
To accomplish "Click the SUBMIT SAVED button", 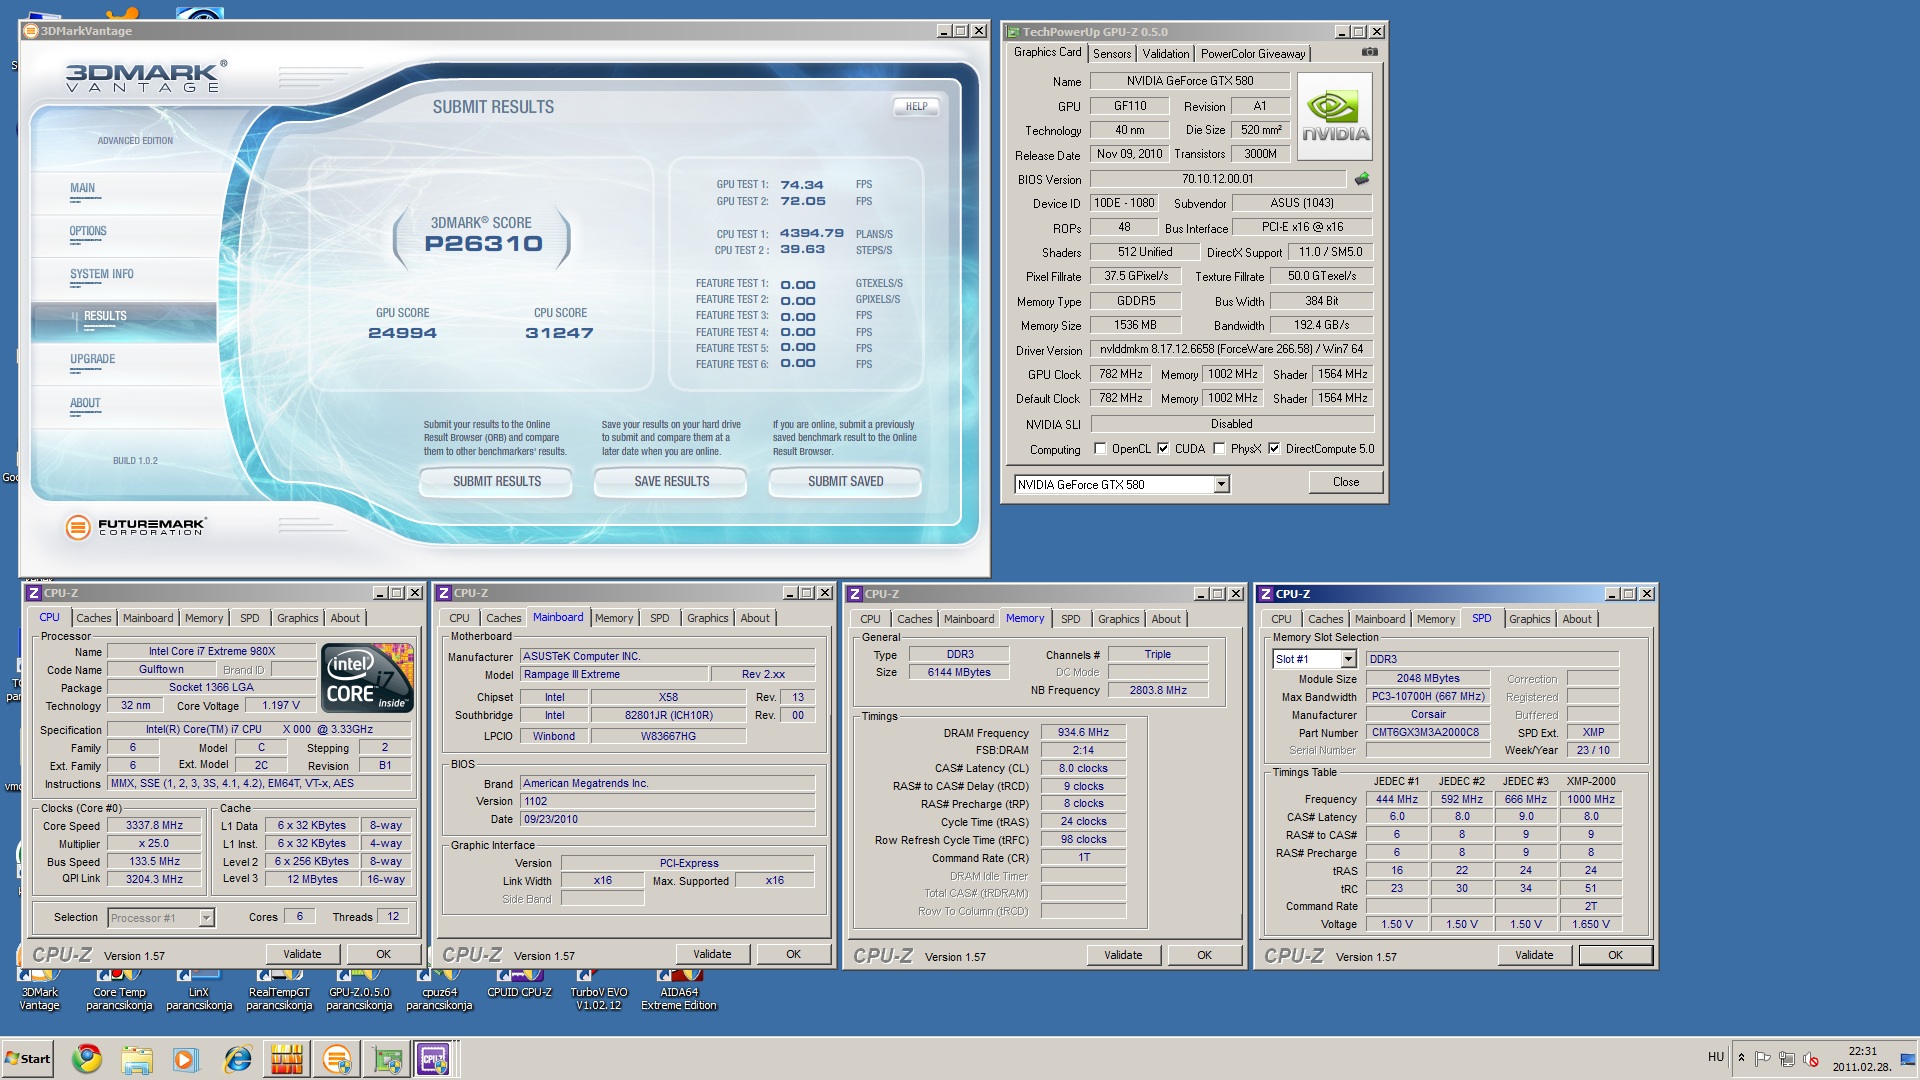I will point(845,482).
